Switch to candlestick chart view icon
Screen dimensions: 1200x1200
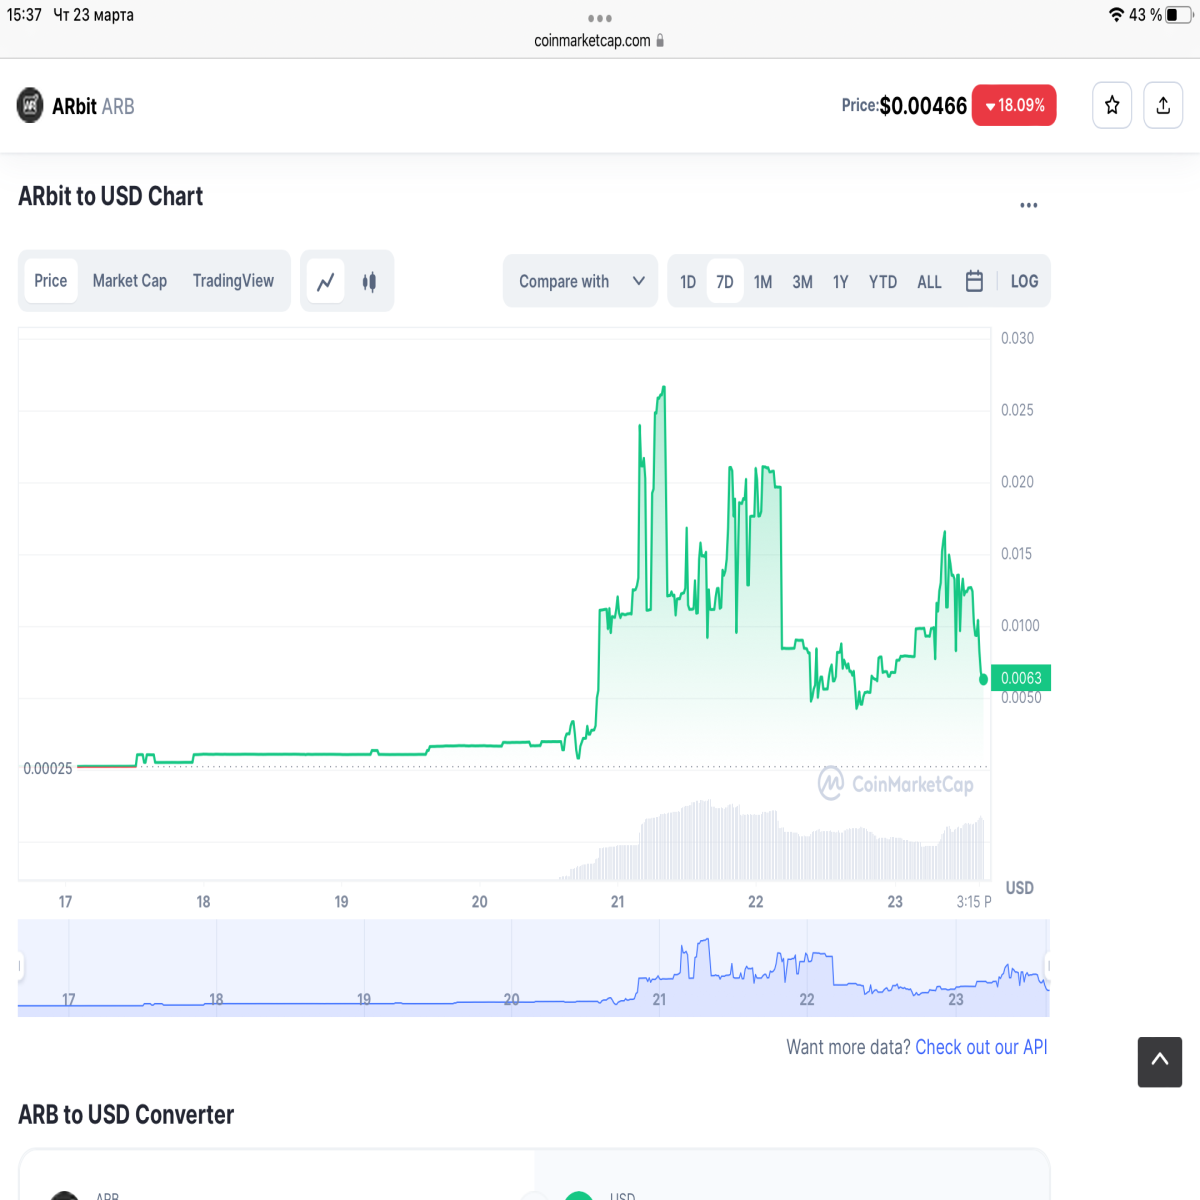[369, 282]
